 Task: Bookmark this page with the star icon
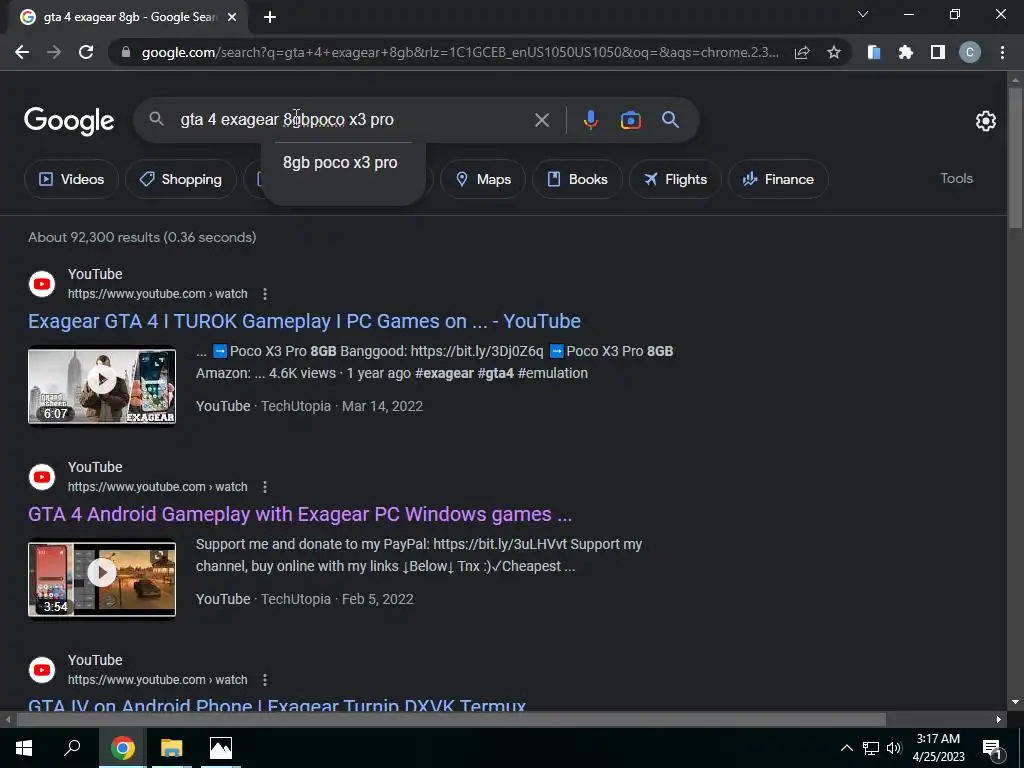(x=833, y=52)
